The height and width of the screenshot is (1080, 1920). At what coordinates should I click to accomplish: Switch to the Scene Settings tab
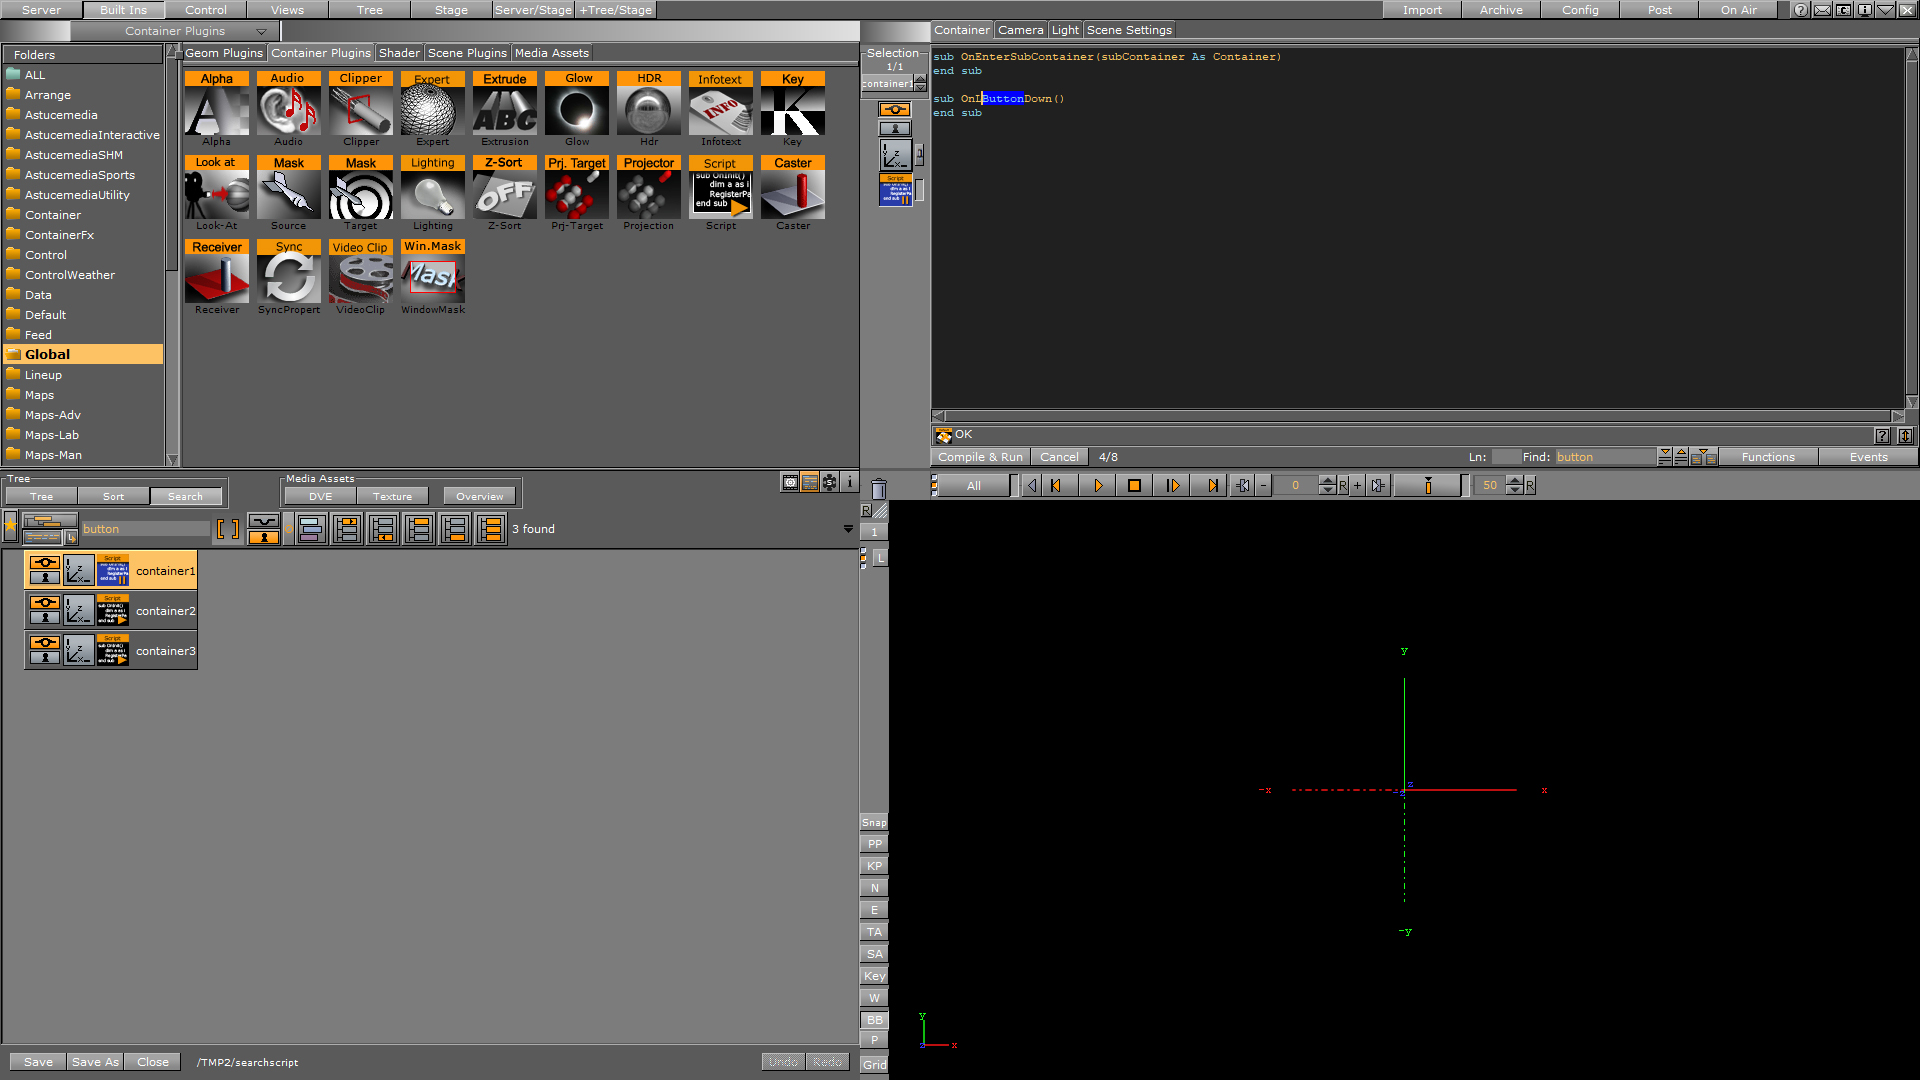(1125, 29)
